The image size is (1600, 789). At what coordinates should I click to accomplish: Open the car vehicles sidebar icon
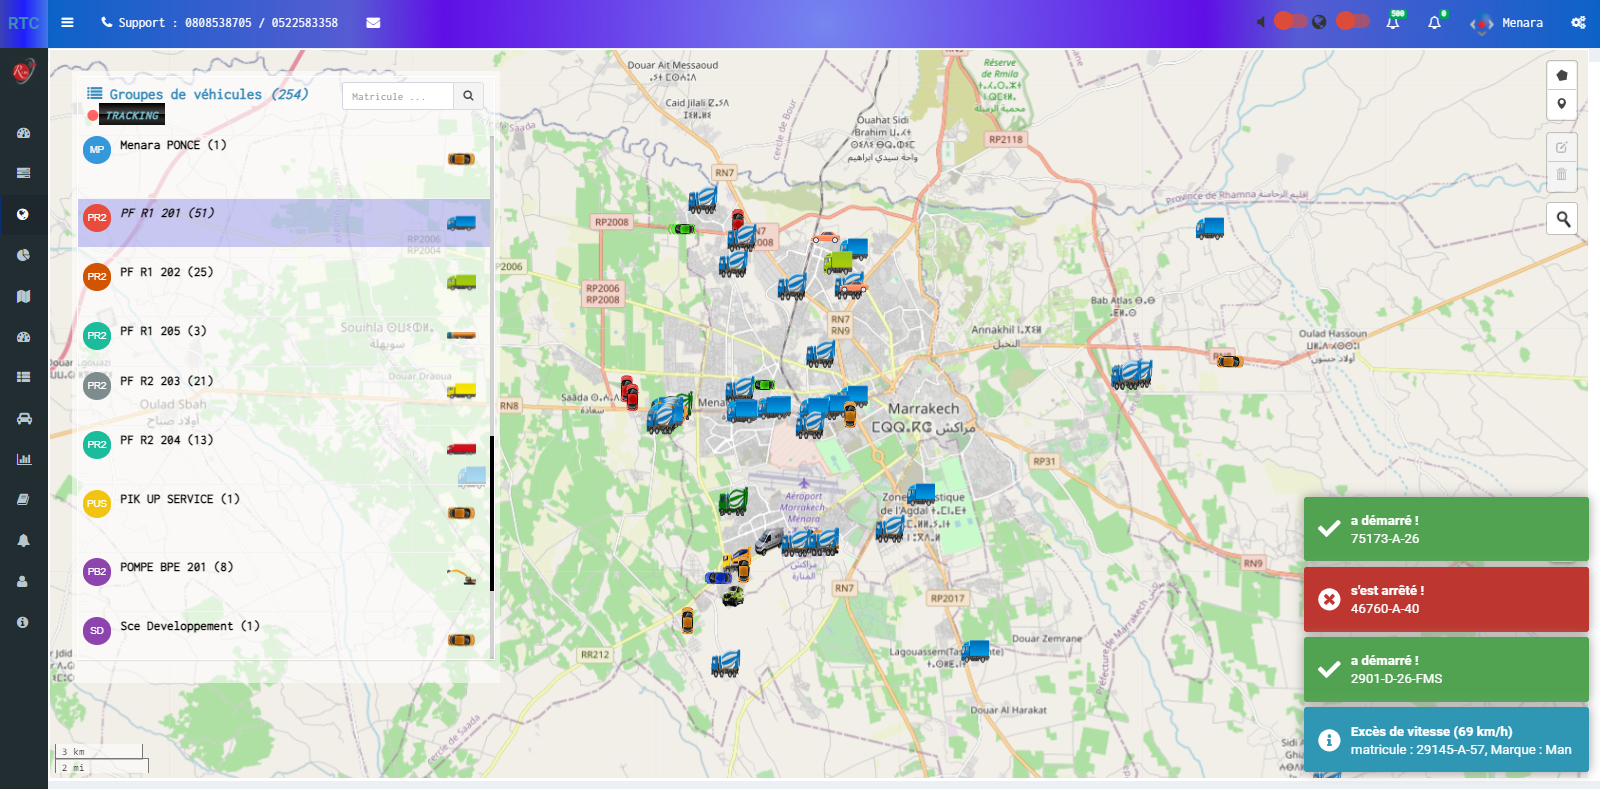tap(23, 418)
